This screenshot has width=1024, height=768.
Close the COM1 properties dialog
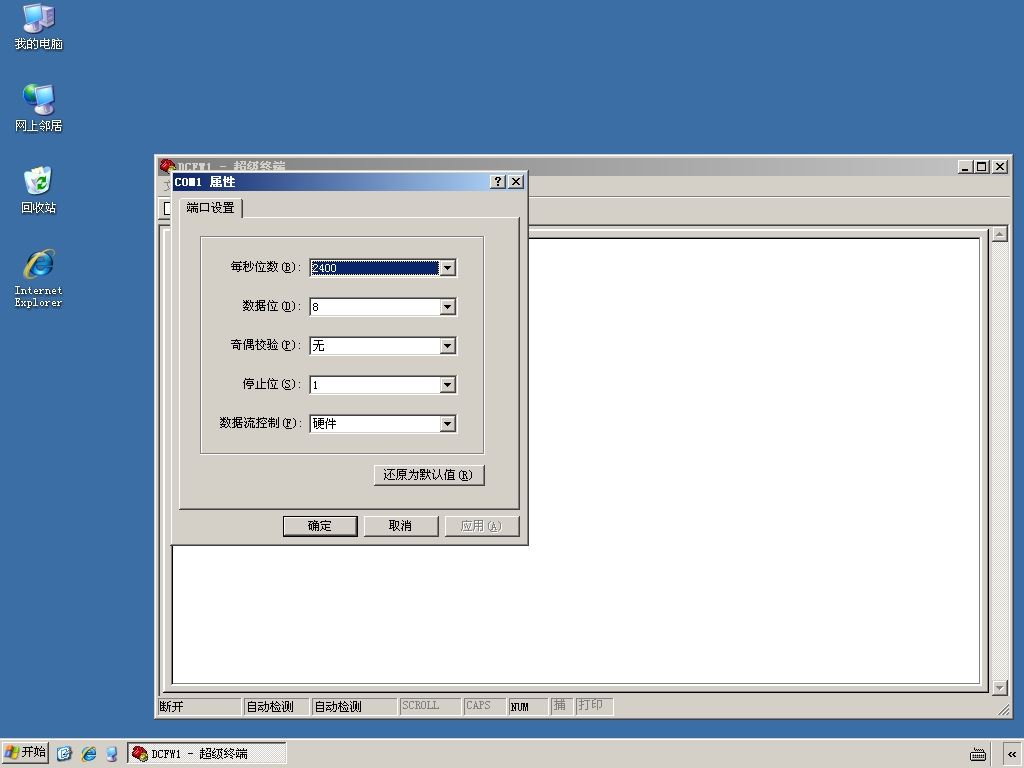point(516,182)
